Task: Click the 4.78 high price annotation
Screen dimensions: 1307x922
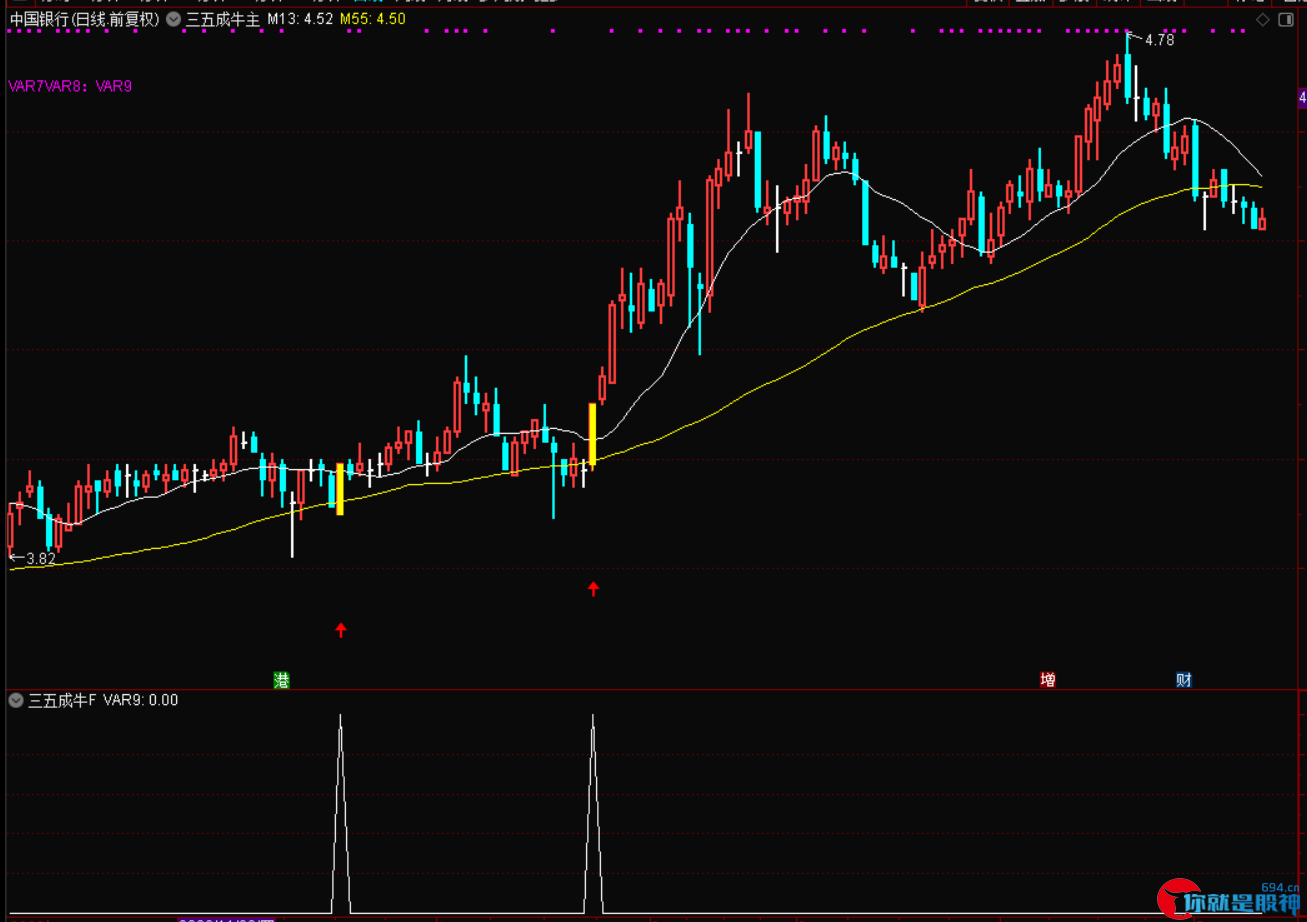Action: coord(1159,40)
